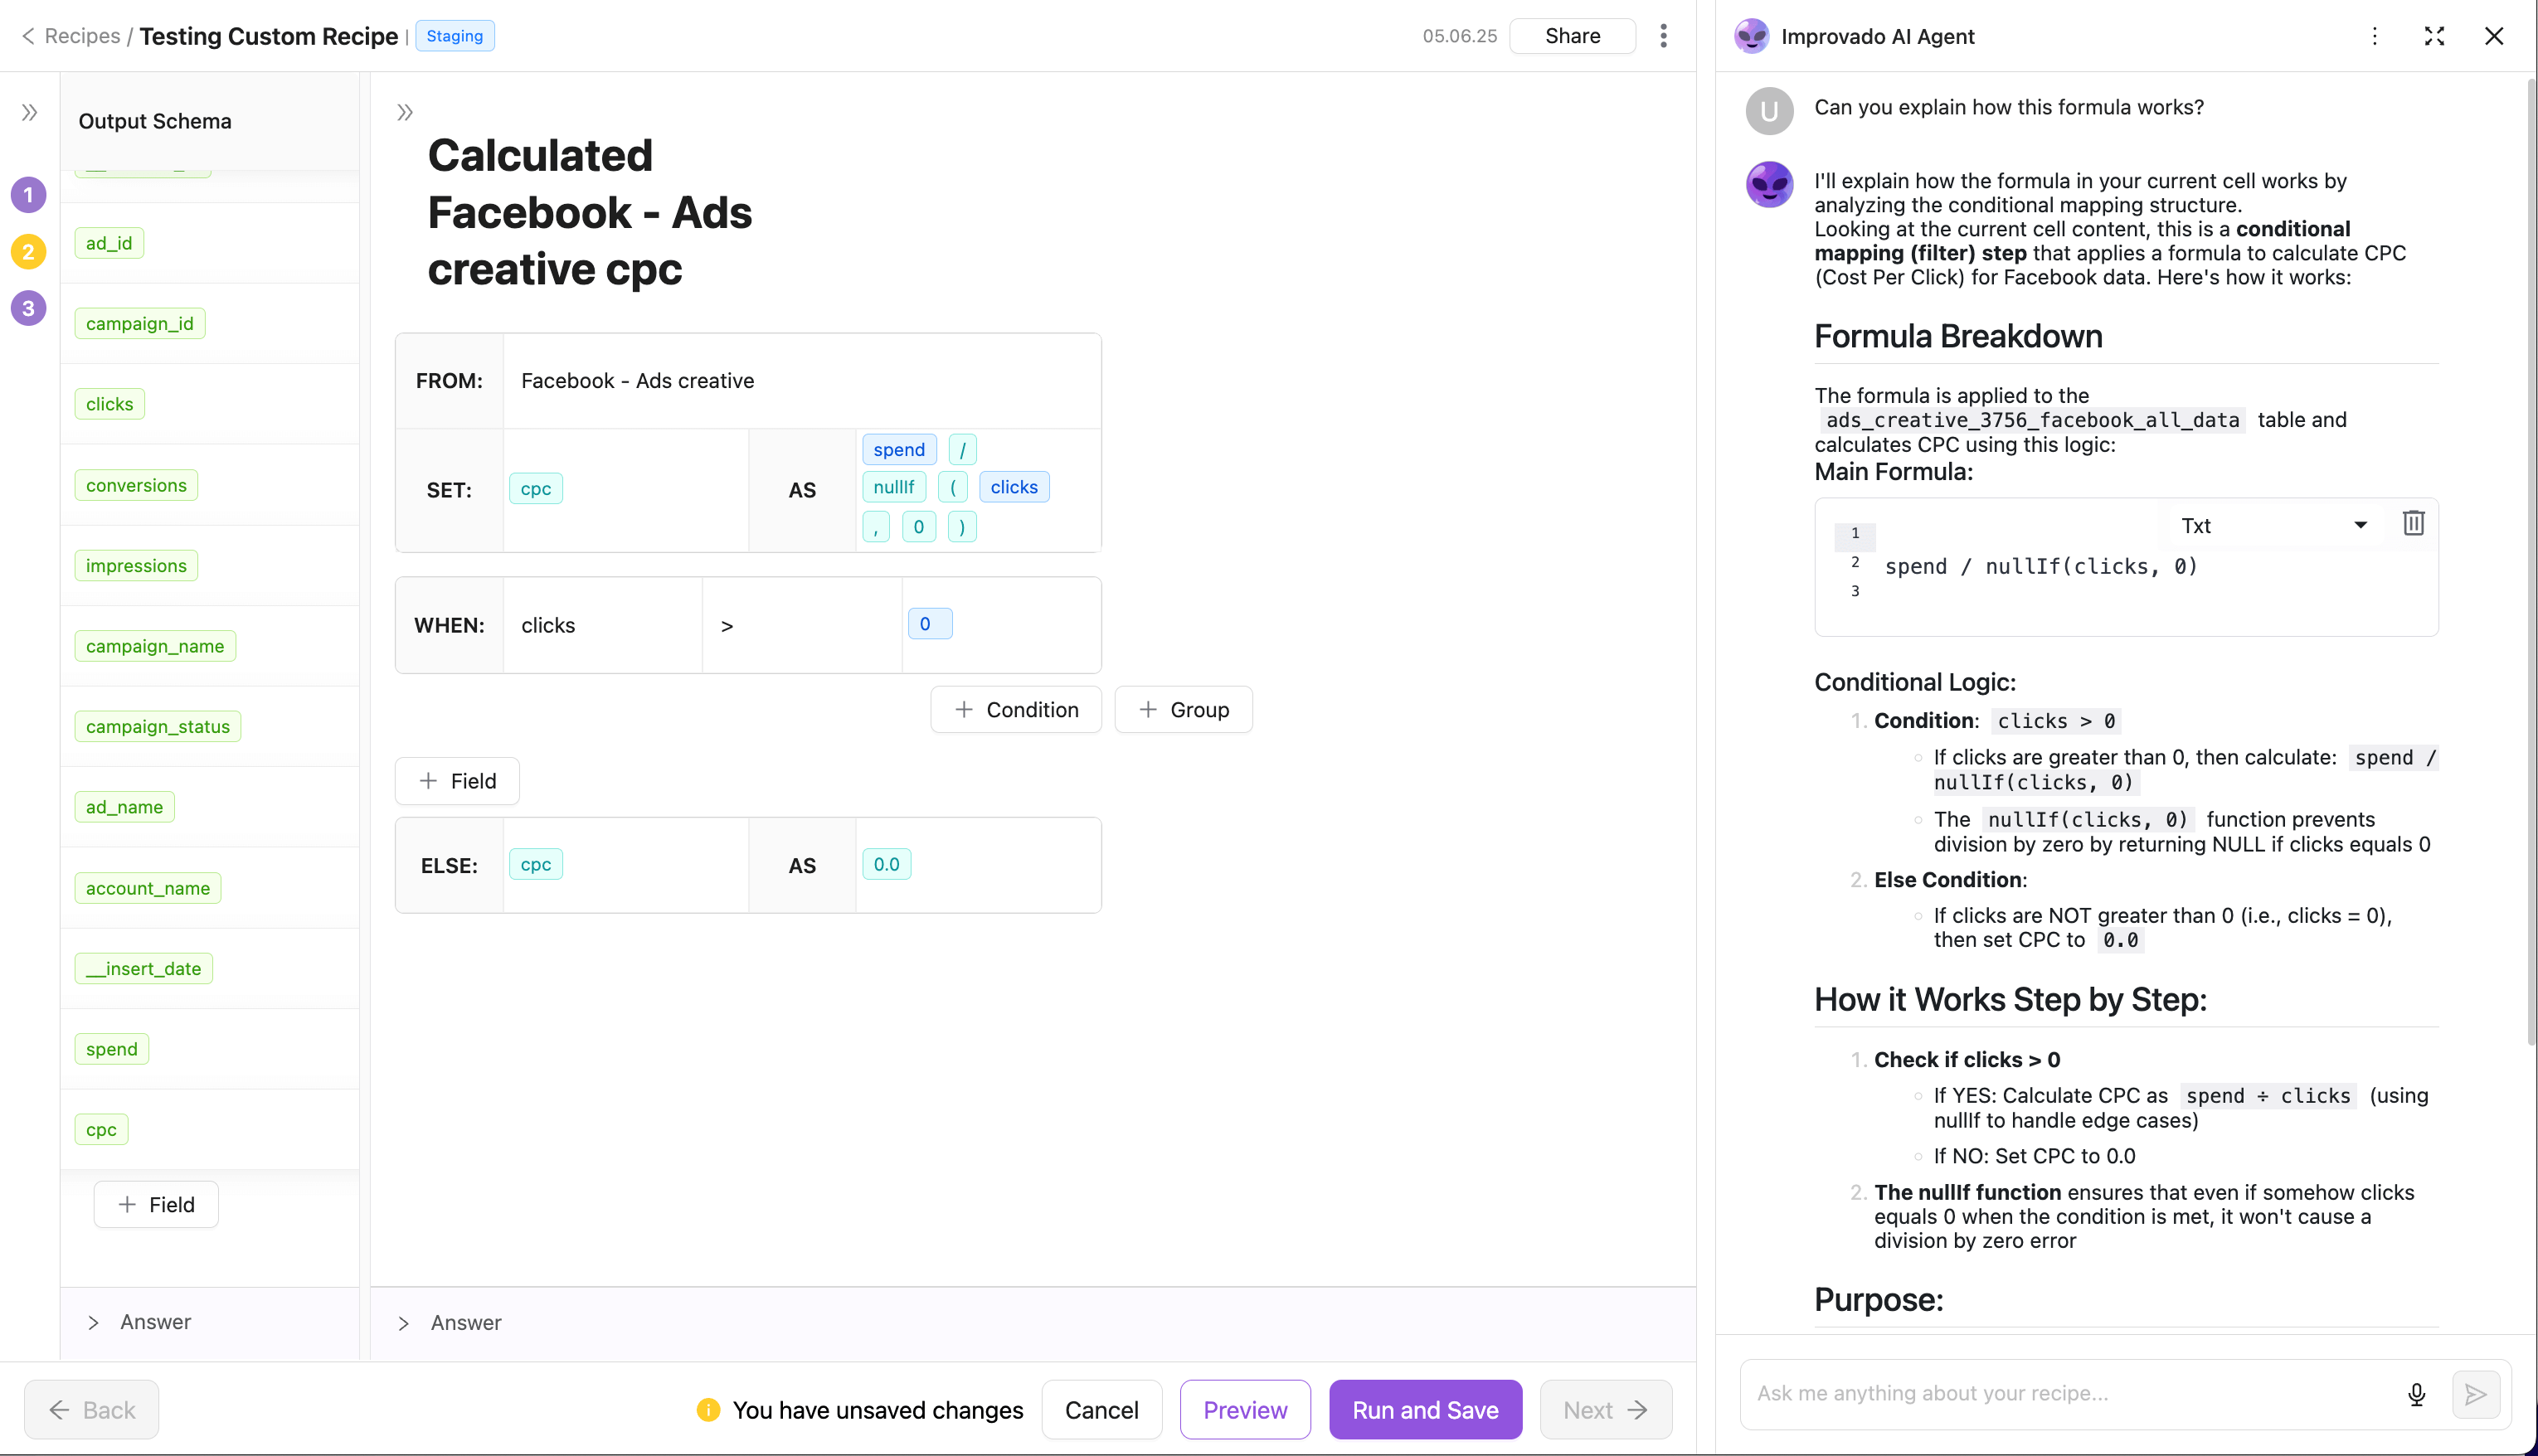Viewport: 2538px width, 1456px height.
Task: Expand the AI Agent panel to fullscreen
Action: point(2434,37)
